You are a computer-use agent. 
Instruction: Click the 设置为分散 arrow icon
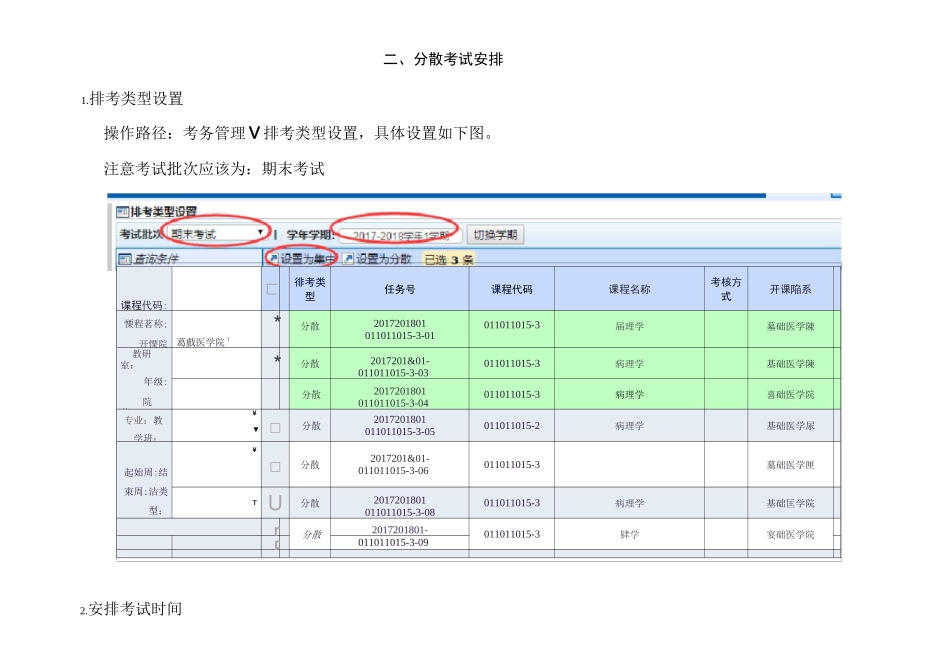348,259
